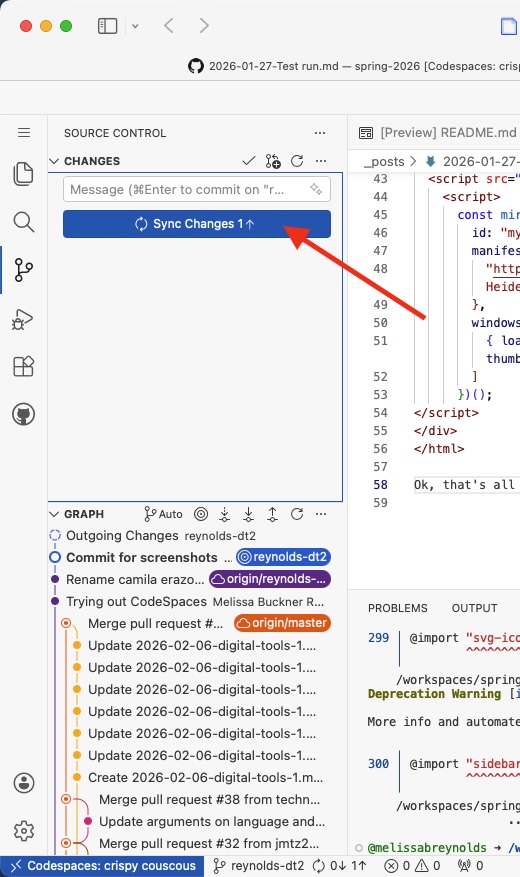Select Merge pull request #38 commit
The height and width of the screenshot is (877, 520).
(x=196, y=800)
